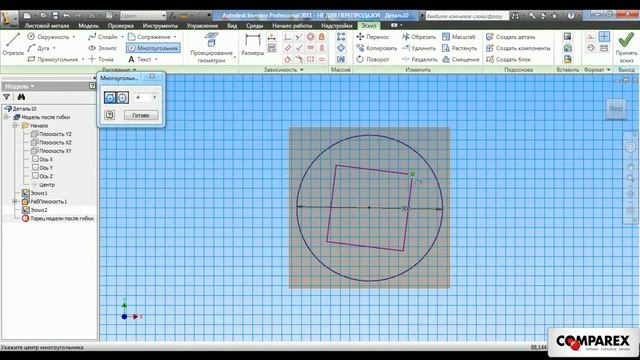Click the Перенос move tool
The width and height of the screenshot is (640, 360).
tap(373, 37)
